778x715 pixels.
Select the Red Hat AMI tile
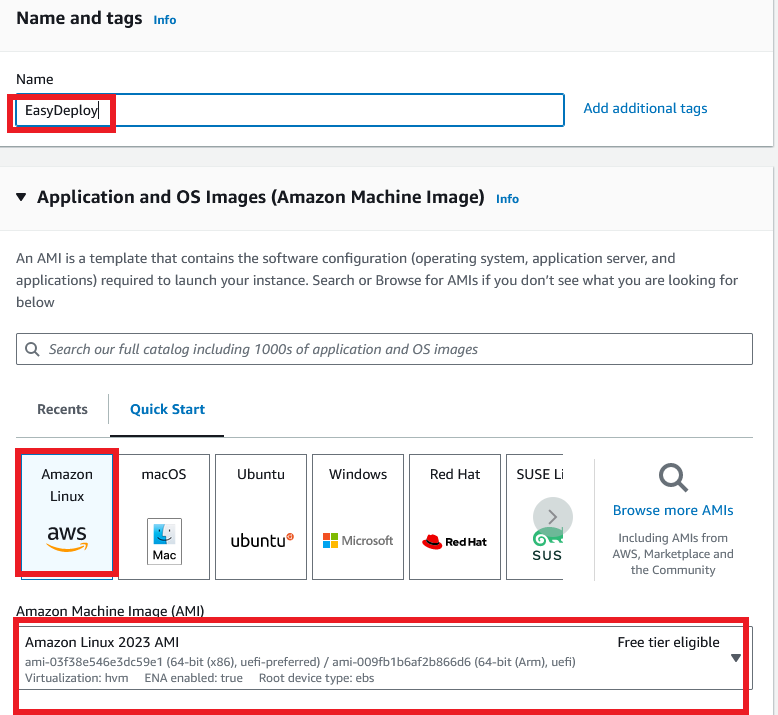455,516
